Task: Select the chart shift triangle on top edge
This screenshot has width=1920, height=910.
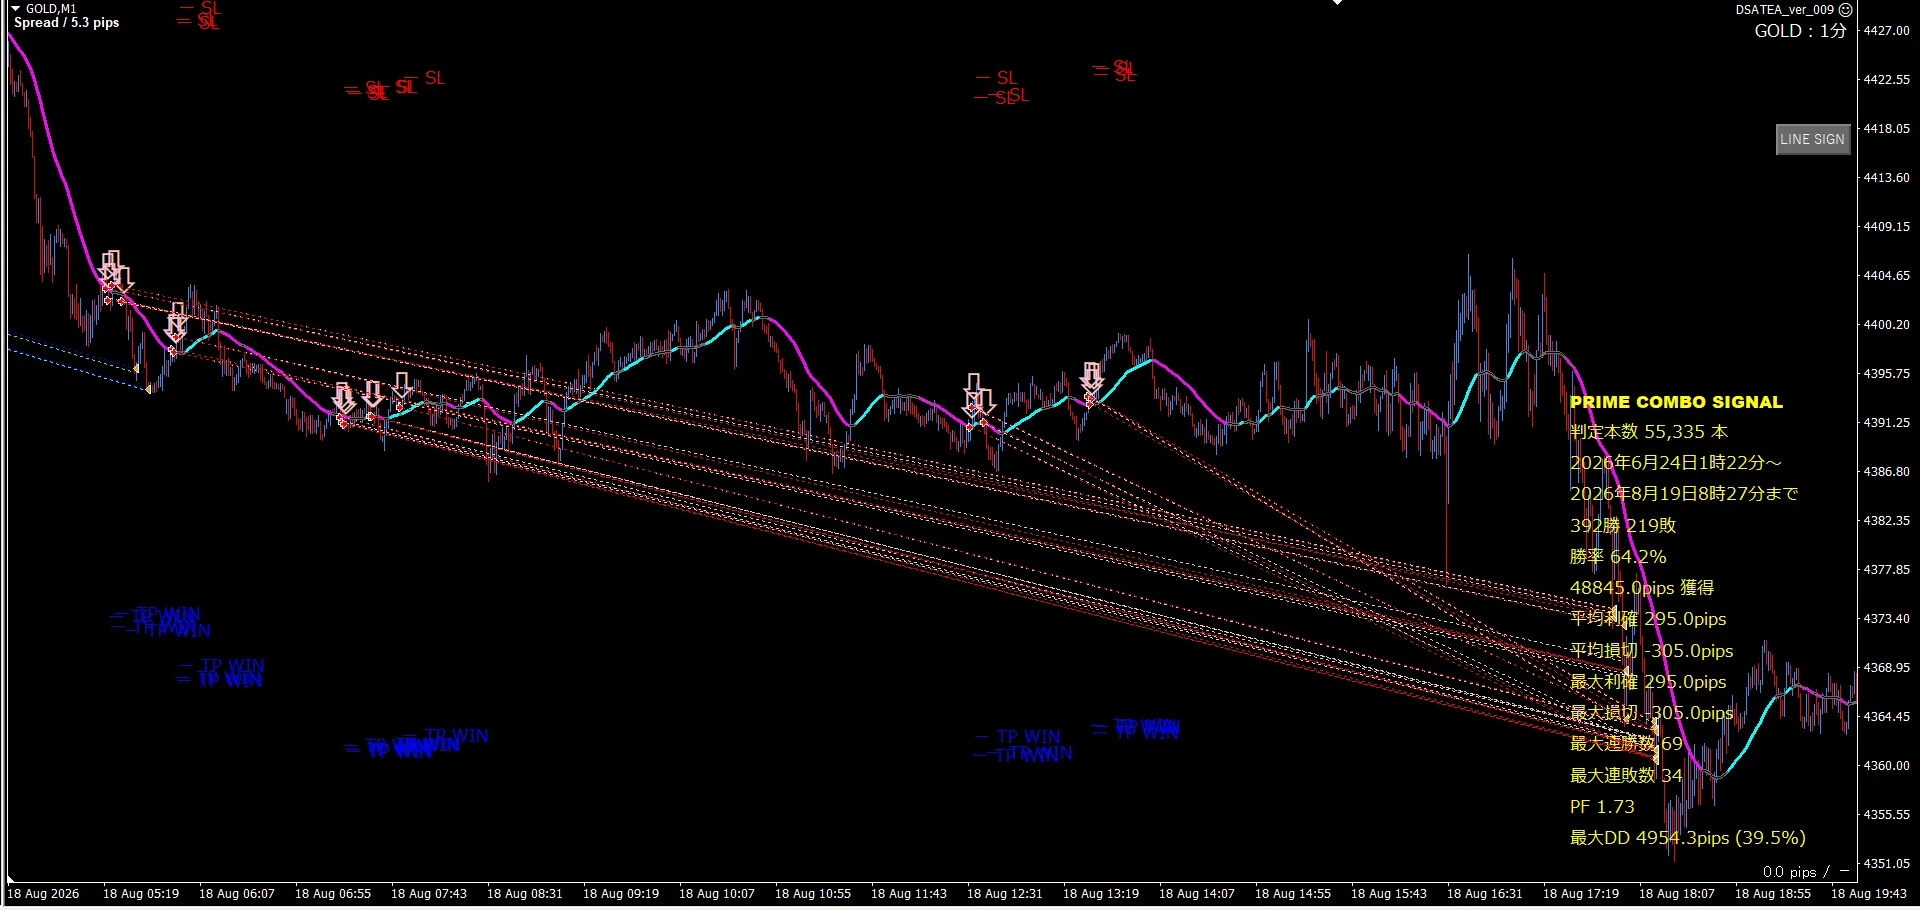Action: click(1337, 3)
